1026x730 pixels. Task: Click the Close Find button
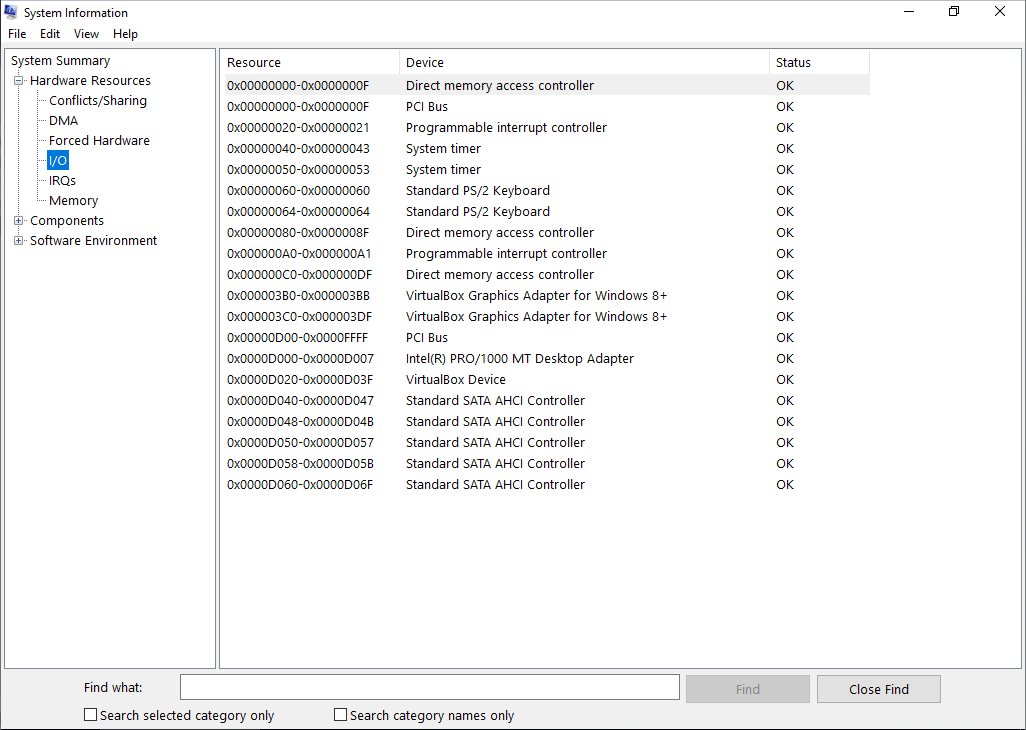pos(879,689)
